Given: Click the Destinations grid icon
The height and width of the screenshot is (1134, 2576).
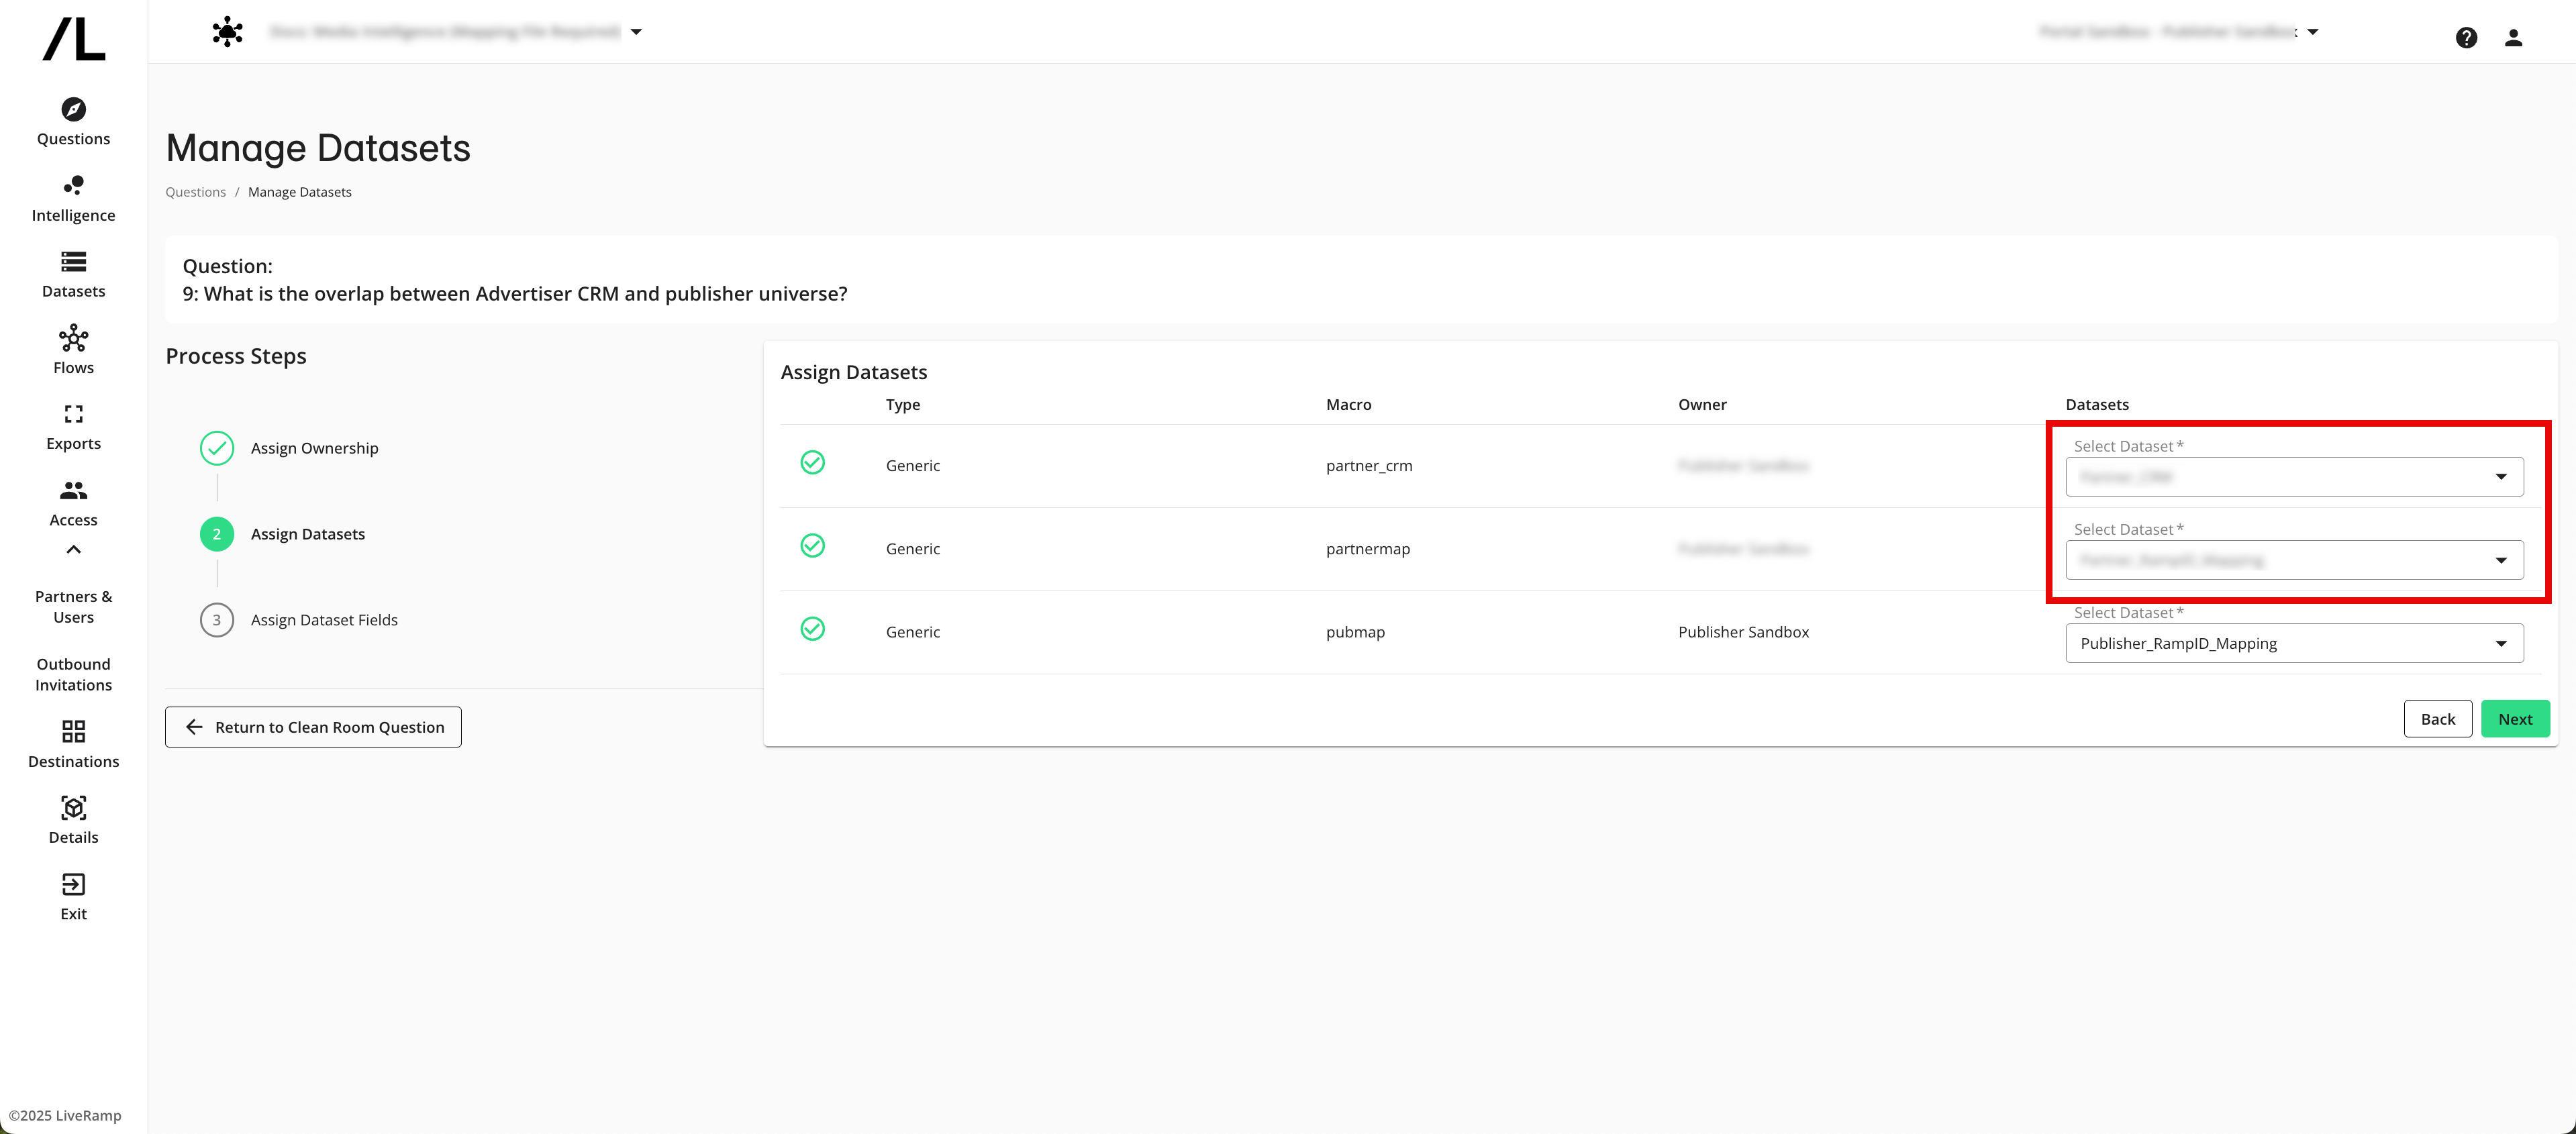Looking at the screenshot, I should [x=72, y=731].
